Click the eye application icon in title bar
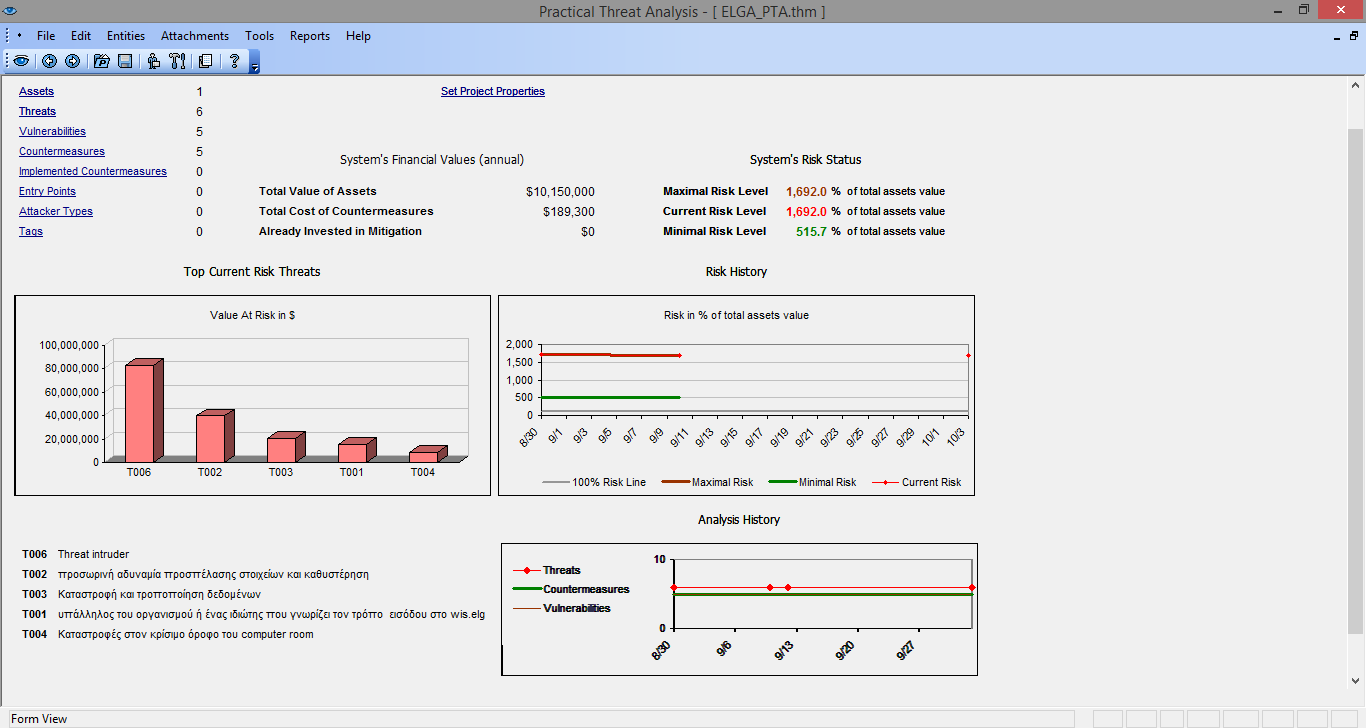 (x=11, y=11)
